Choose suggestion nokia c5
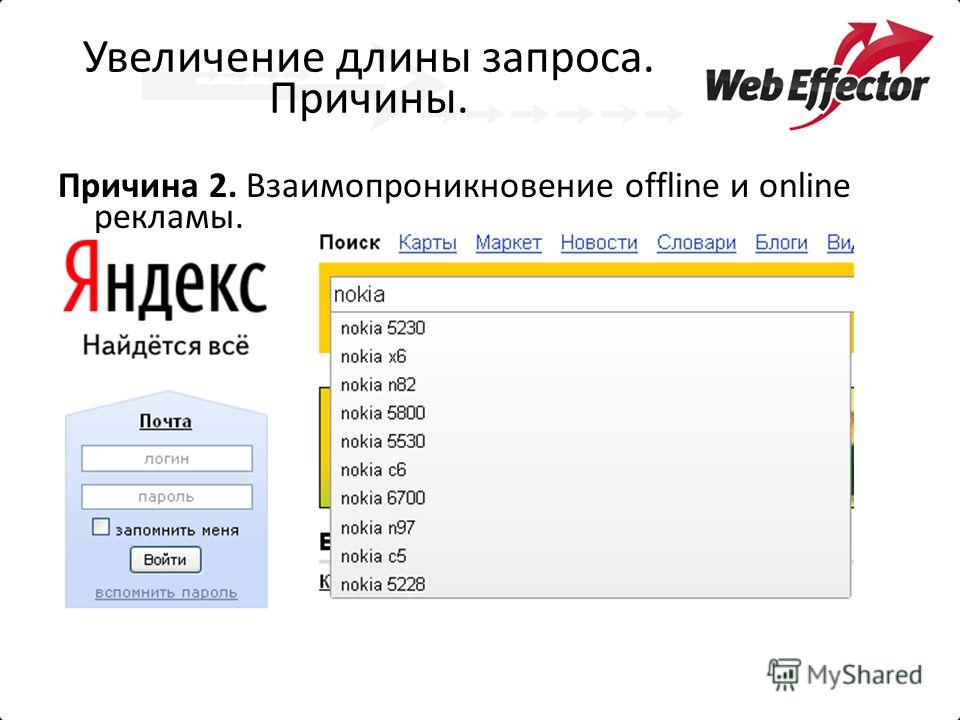This screenshot has width=960, height=720. (x=590, y=556)
